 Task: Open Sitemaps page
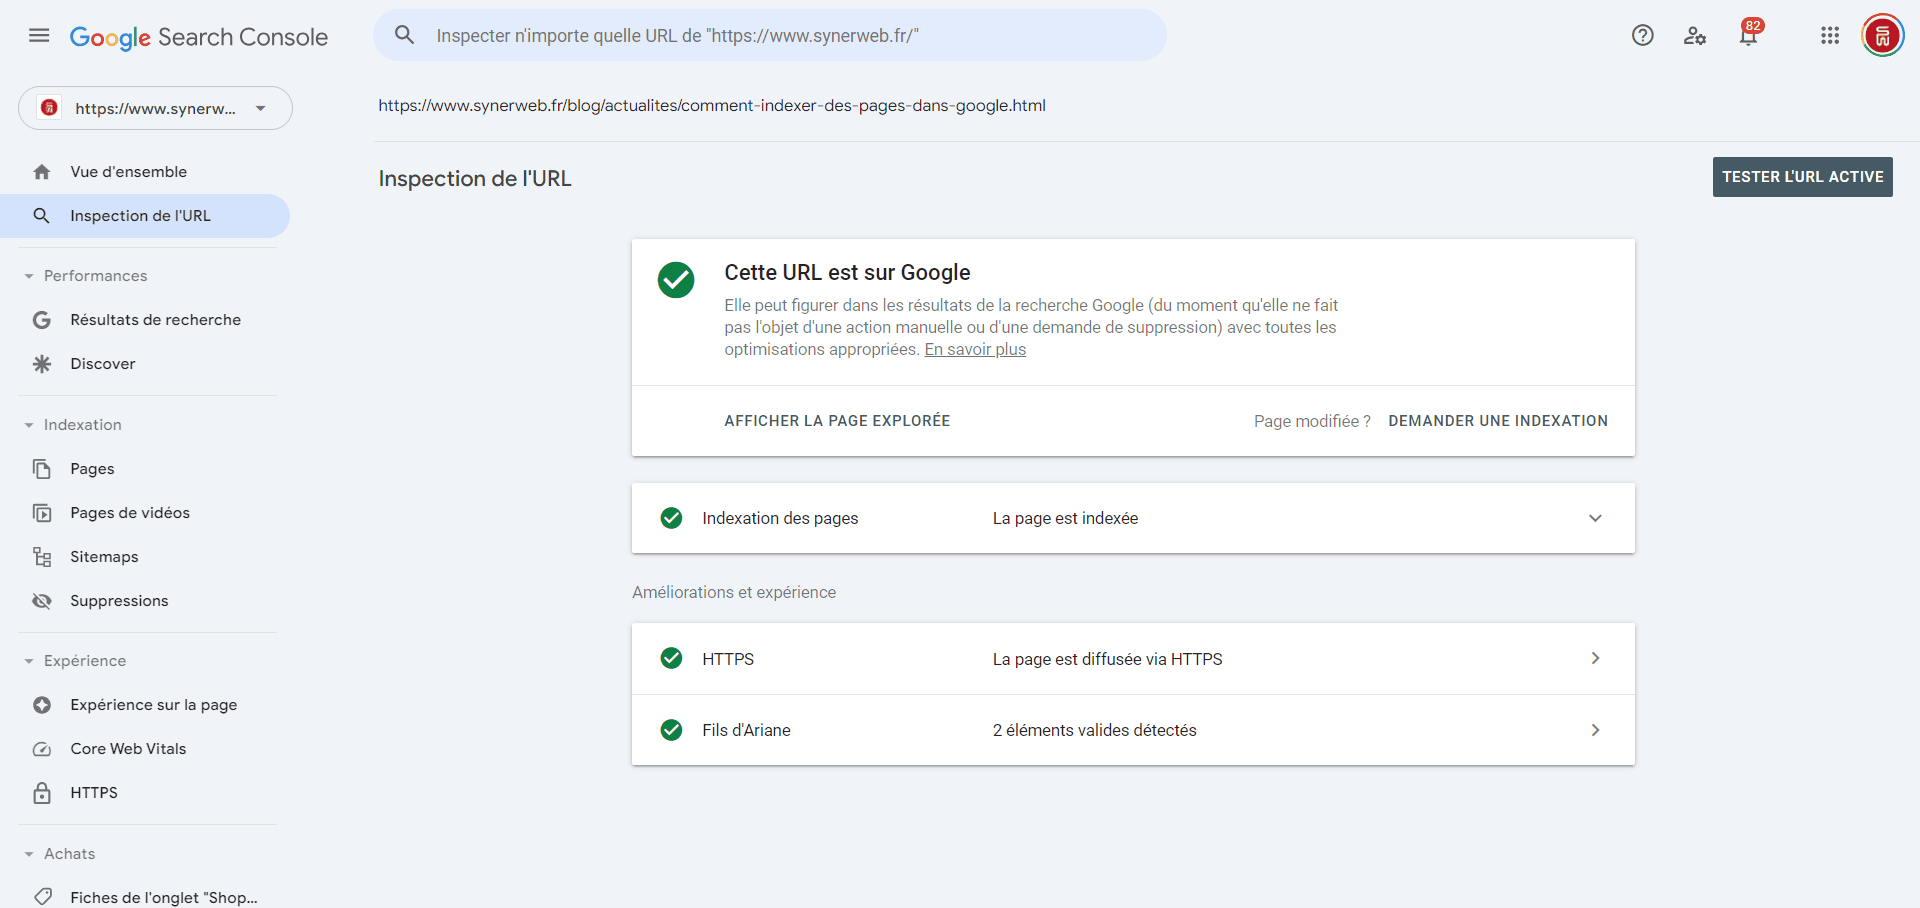point(145,557)
